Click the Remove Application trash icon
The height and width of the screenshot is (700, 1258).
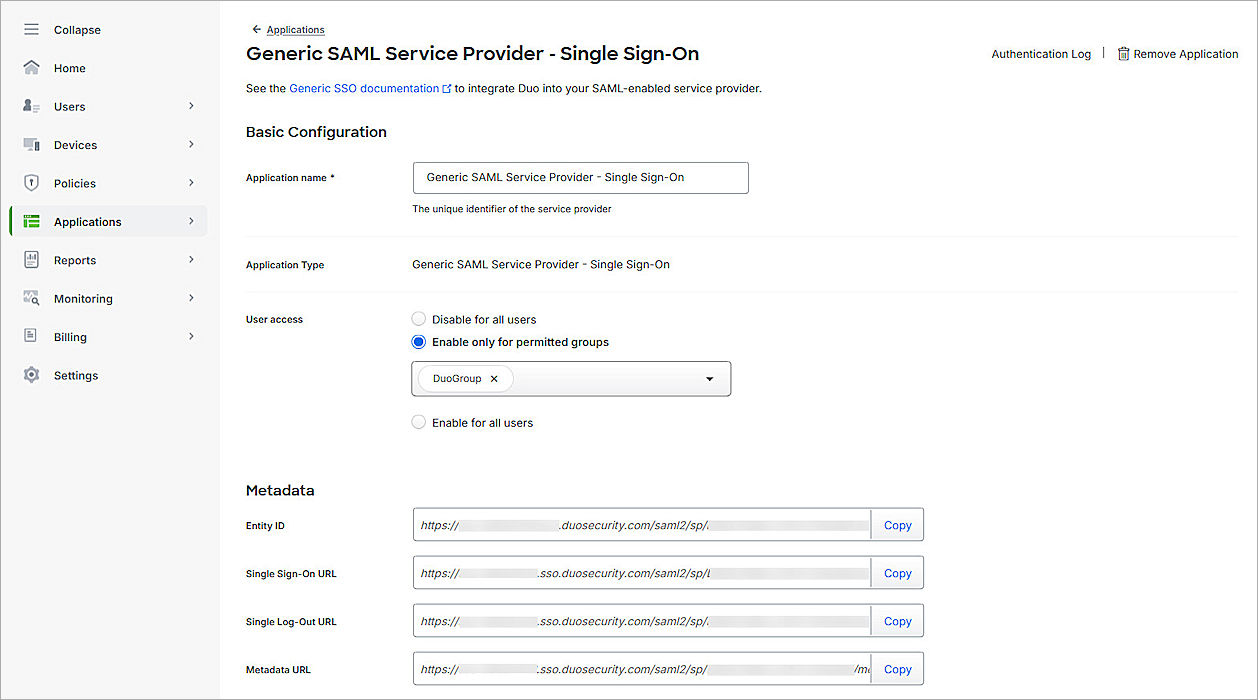1122,53
